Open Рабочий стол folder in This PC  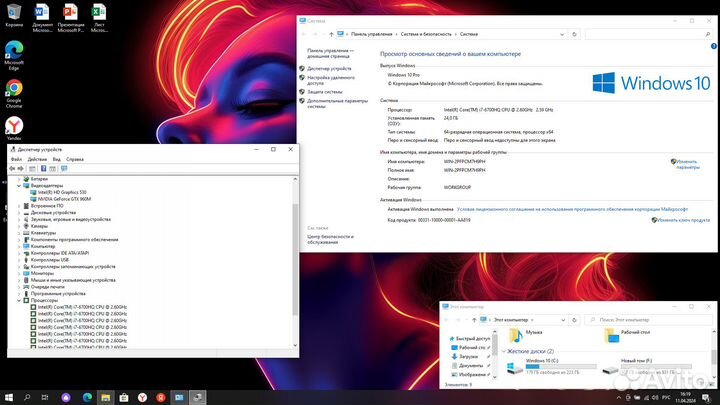[626, 336]
